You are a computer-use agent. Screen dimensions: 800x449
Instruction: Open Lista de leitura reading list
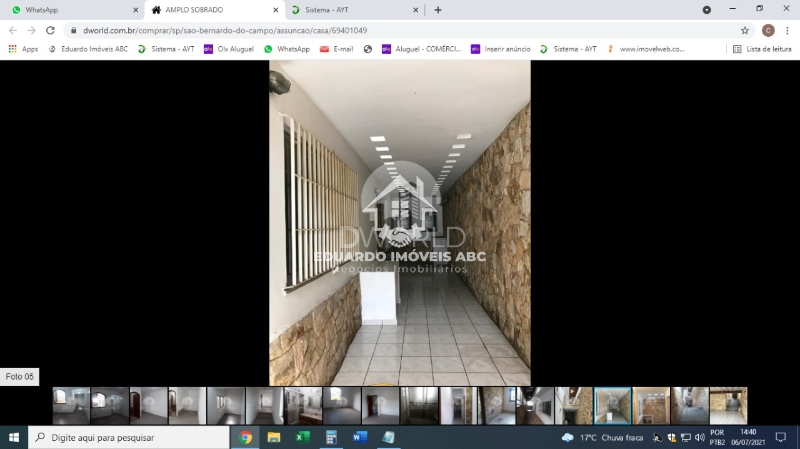point(762,49)
